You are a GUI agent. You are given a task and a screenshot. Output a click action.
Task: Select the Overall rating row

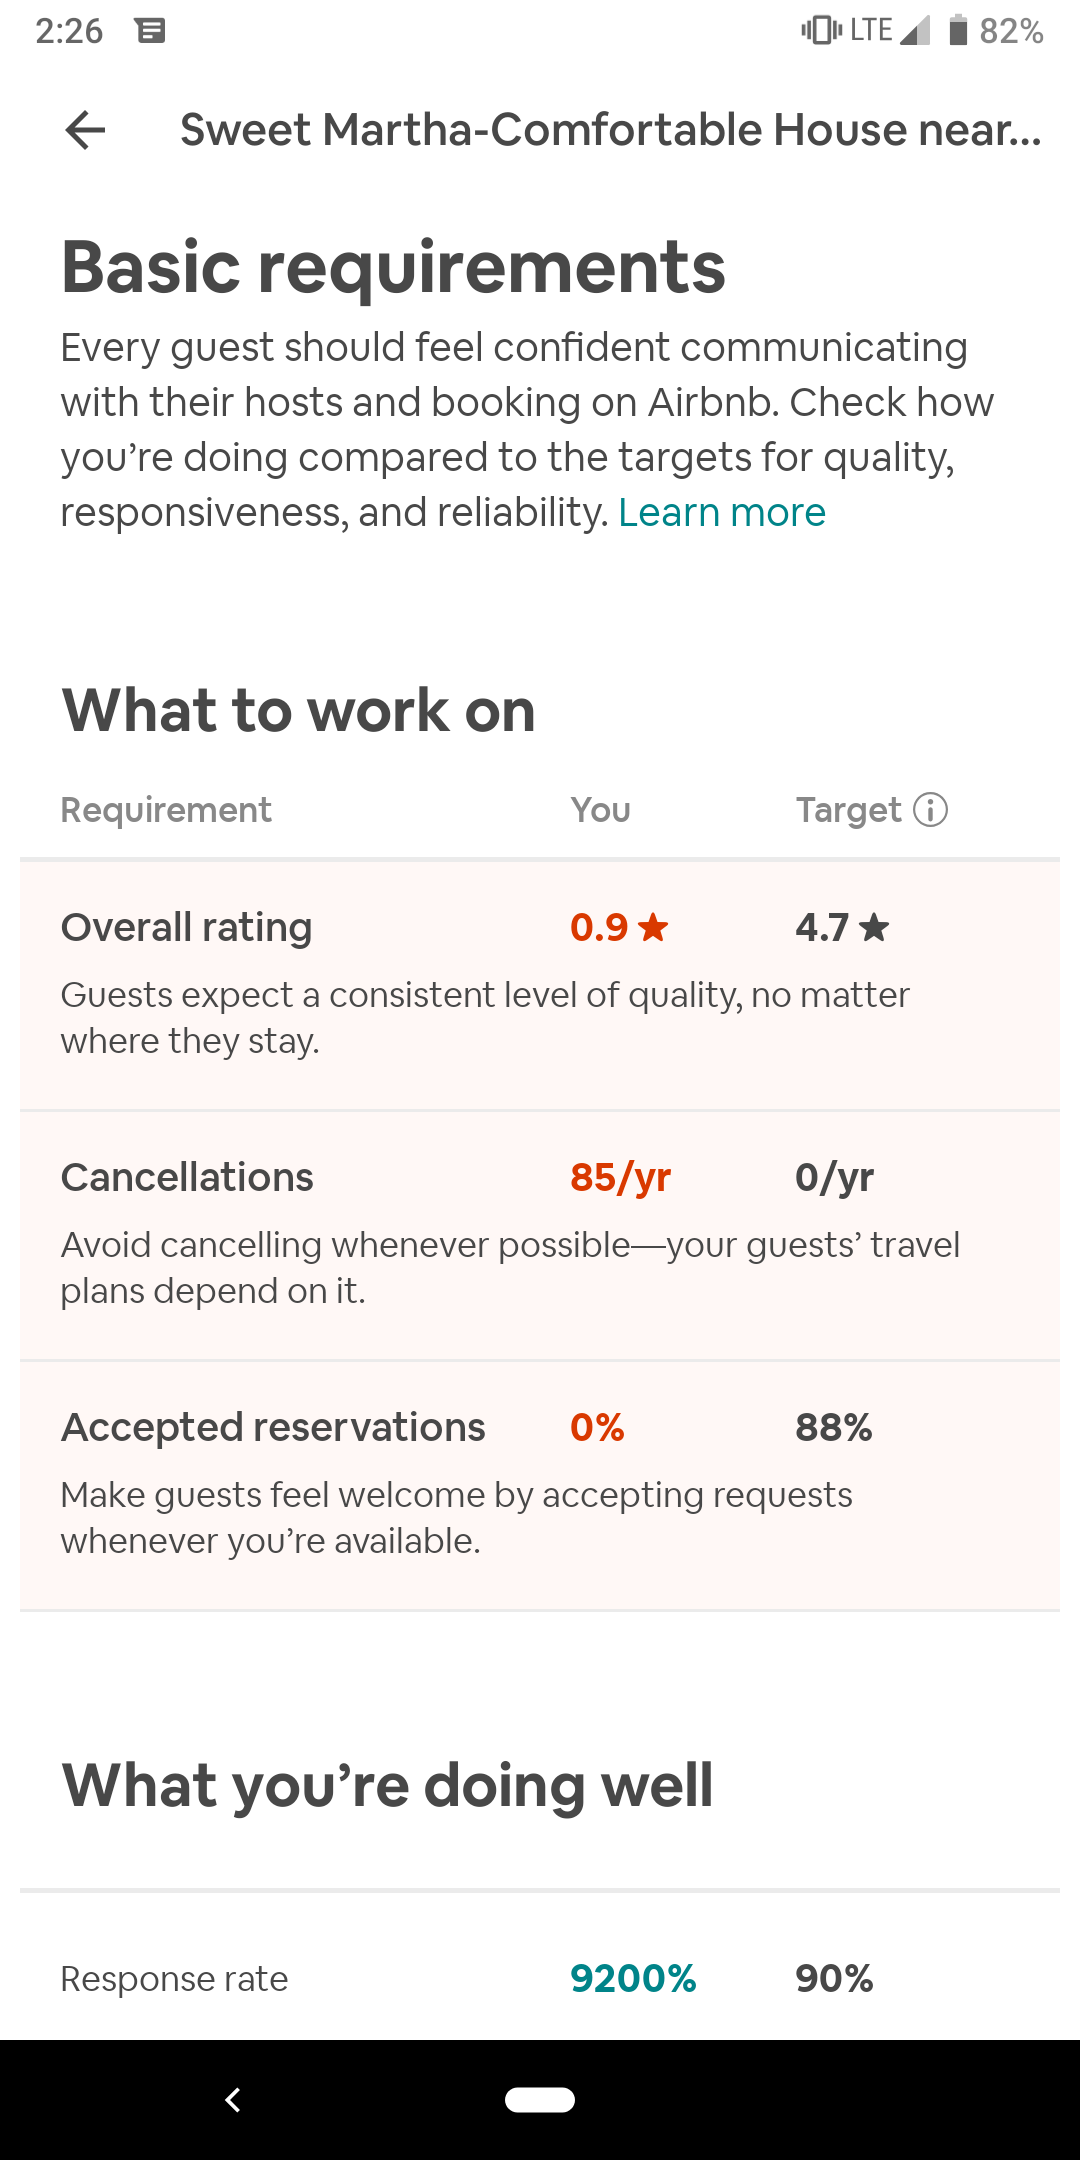[540, 985]
